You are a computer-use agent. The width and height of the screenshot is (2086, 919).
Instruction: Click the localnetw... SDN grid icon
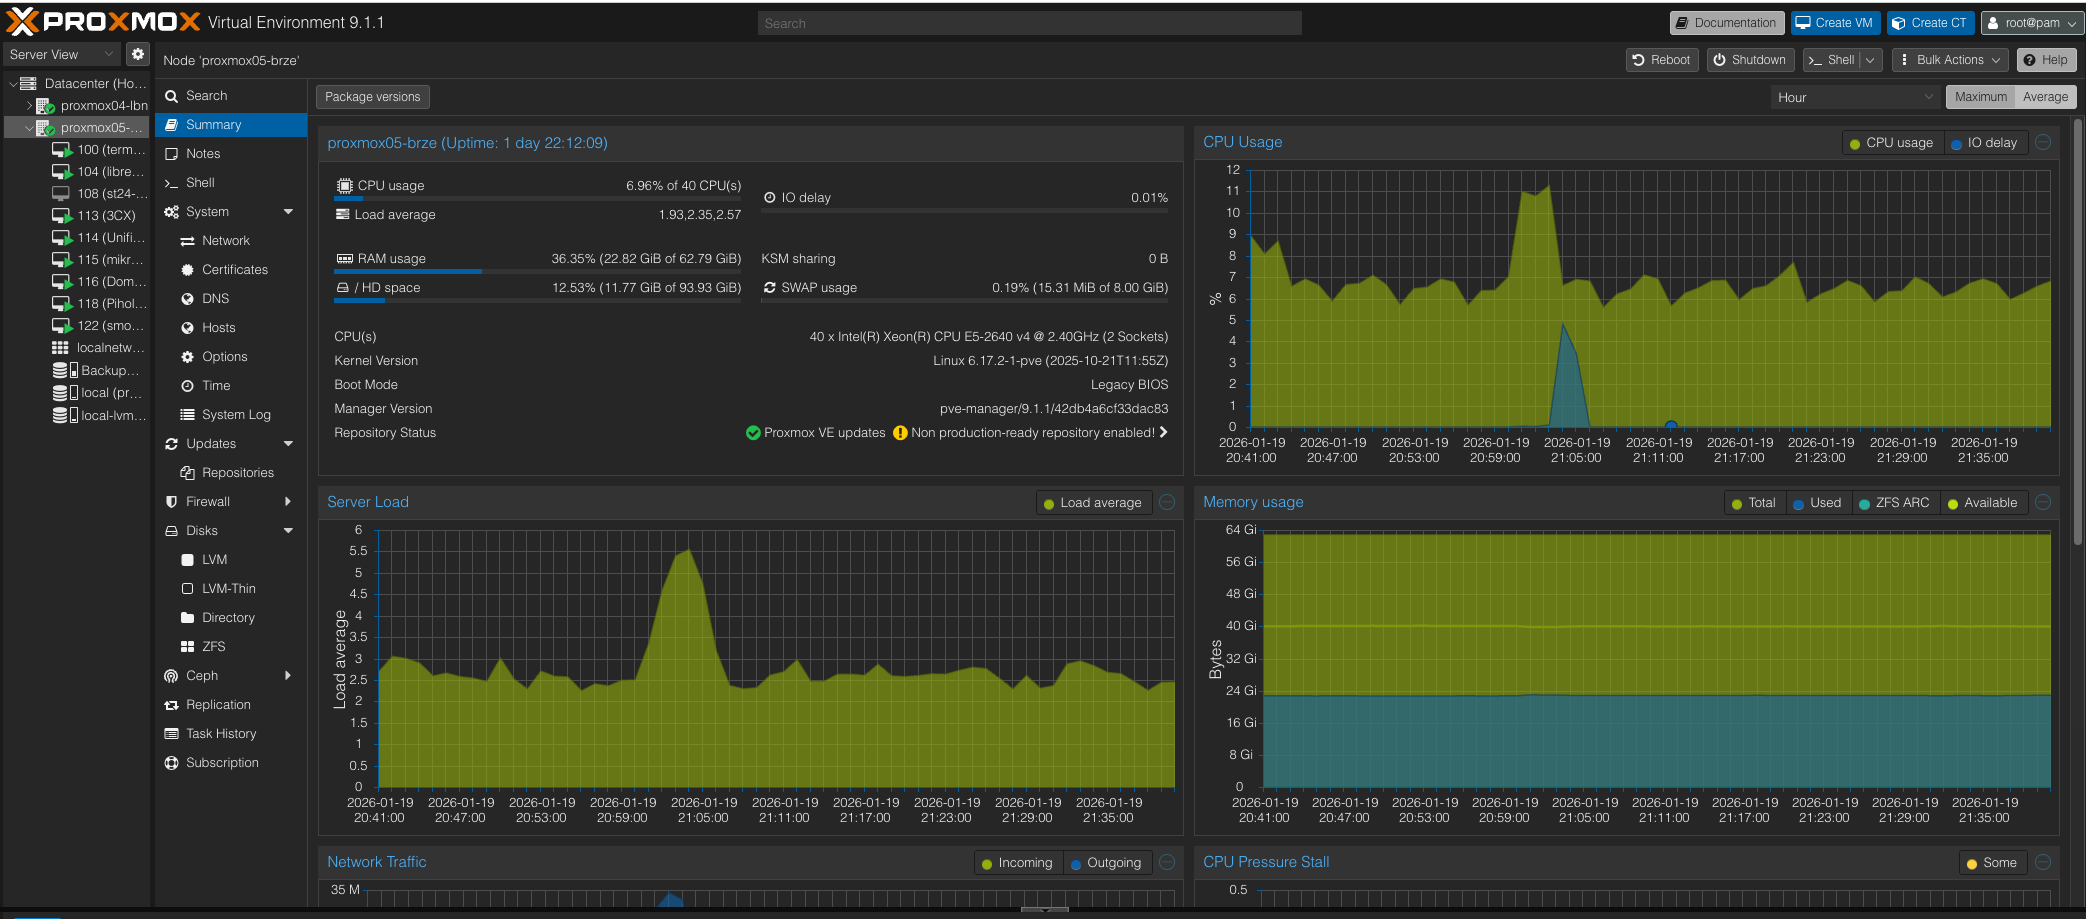pos(60,348)
